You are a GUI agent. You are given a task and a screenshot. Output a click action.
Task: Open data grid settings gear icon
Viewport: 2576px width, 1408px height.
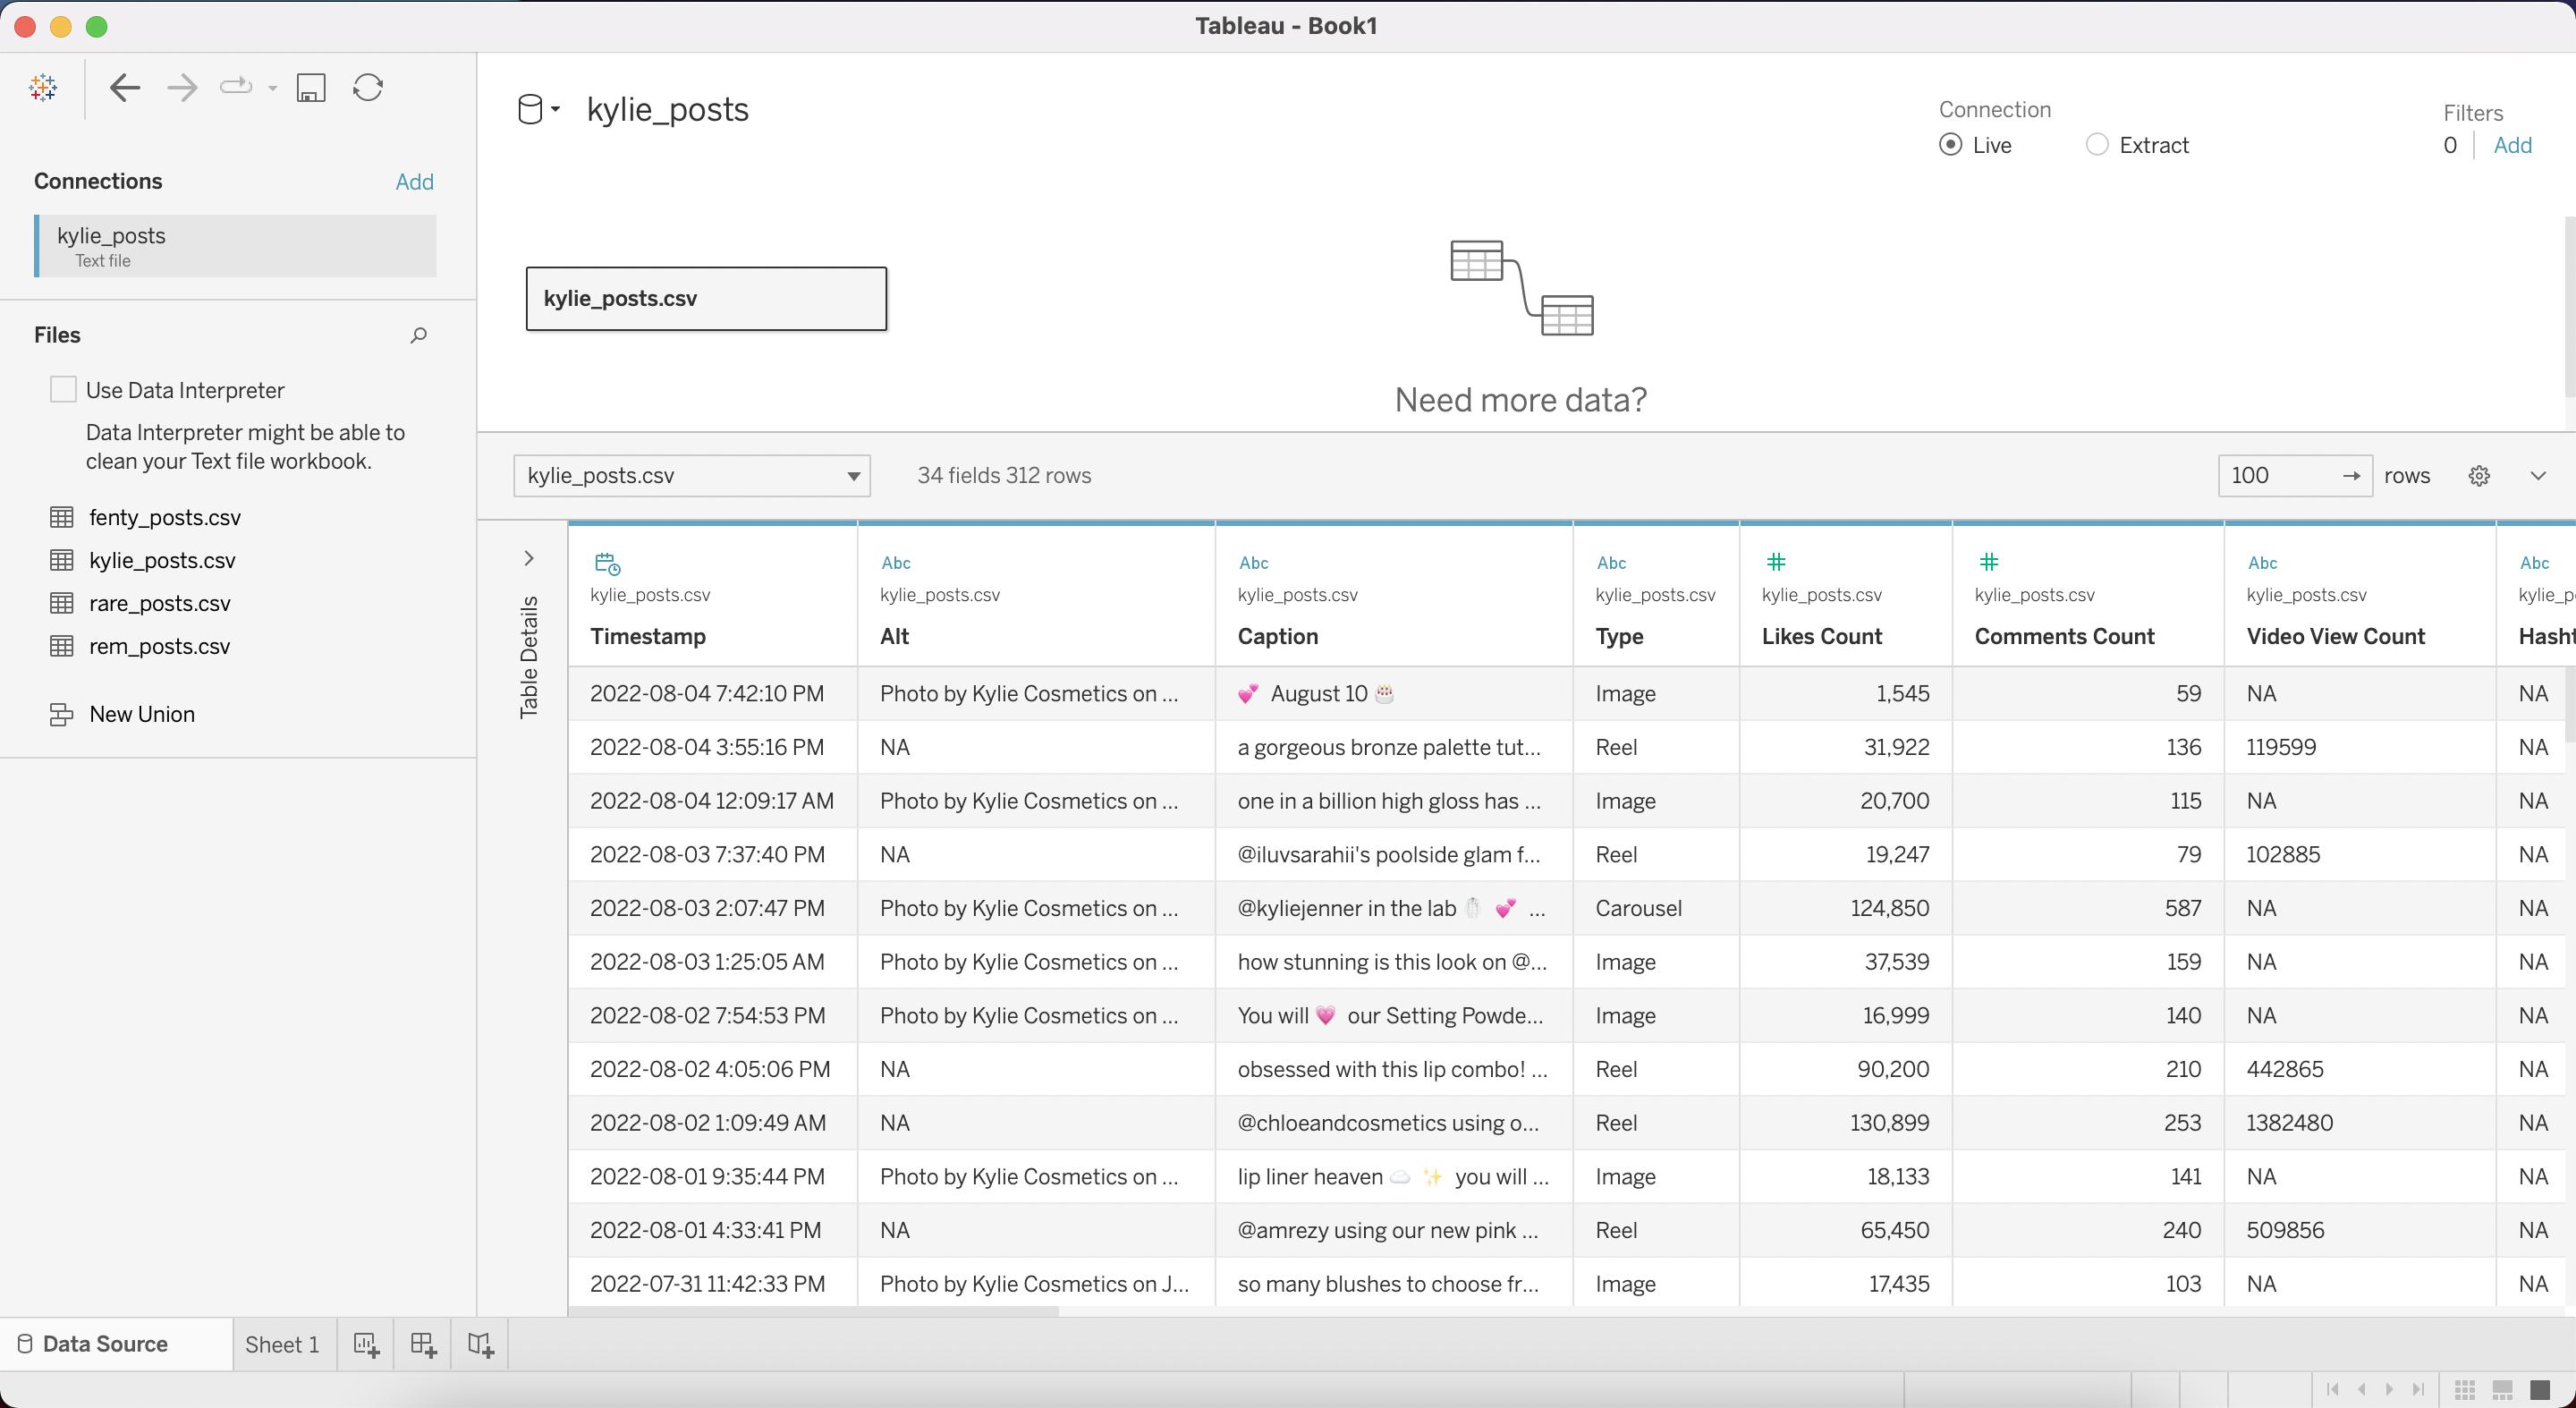pos(2479,476)
